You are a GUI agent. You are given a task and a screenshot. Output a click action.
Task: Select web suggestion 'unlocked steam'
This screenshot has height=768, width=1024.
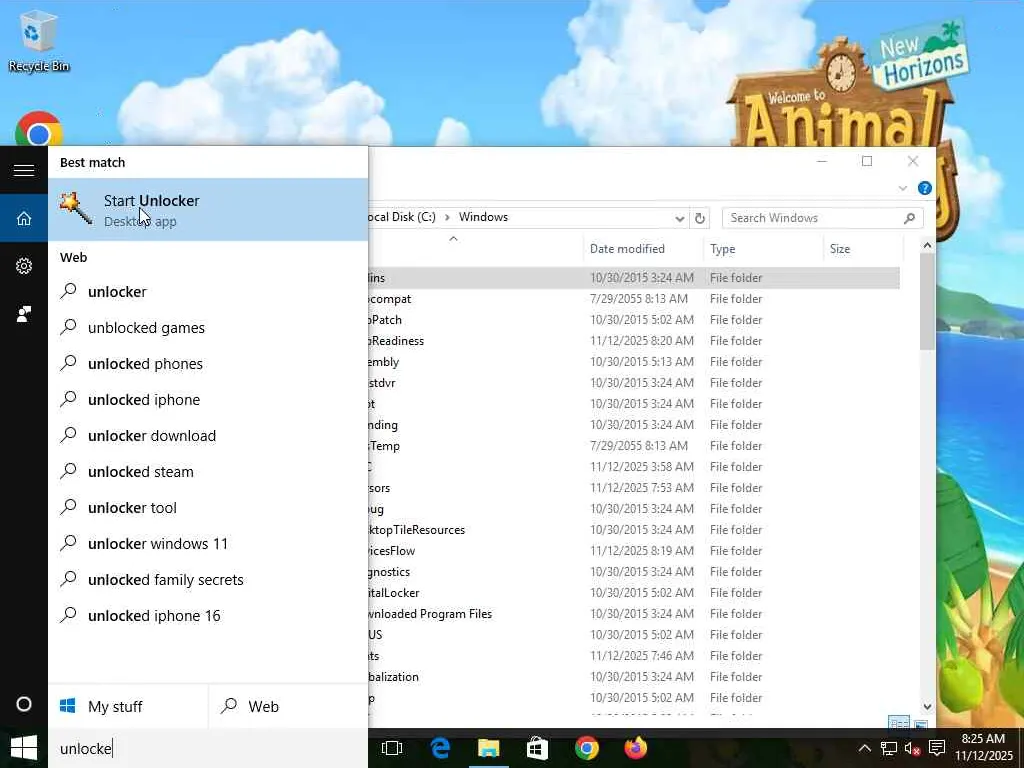point(208,472)
